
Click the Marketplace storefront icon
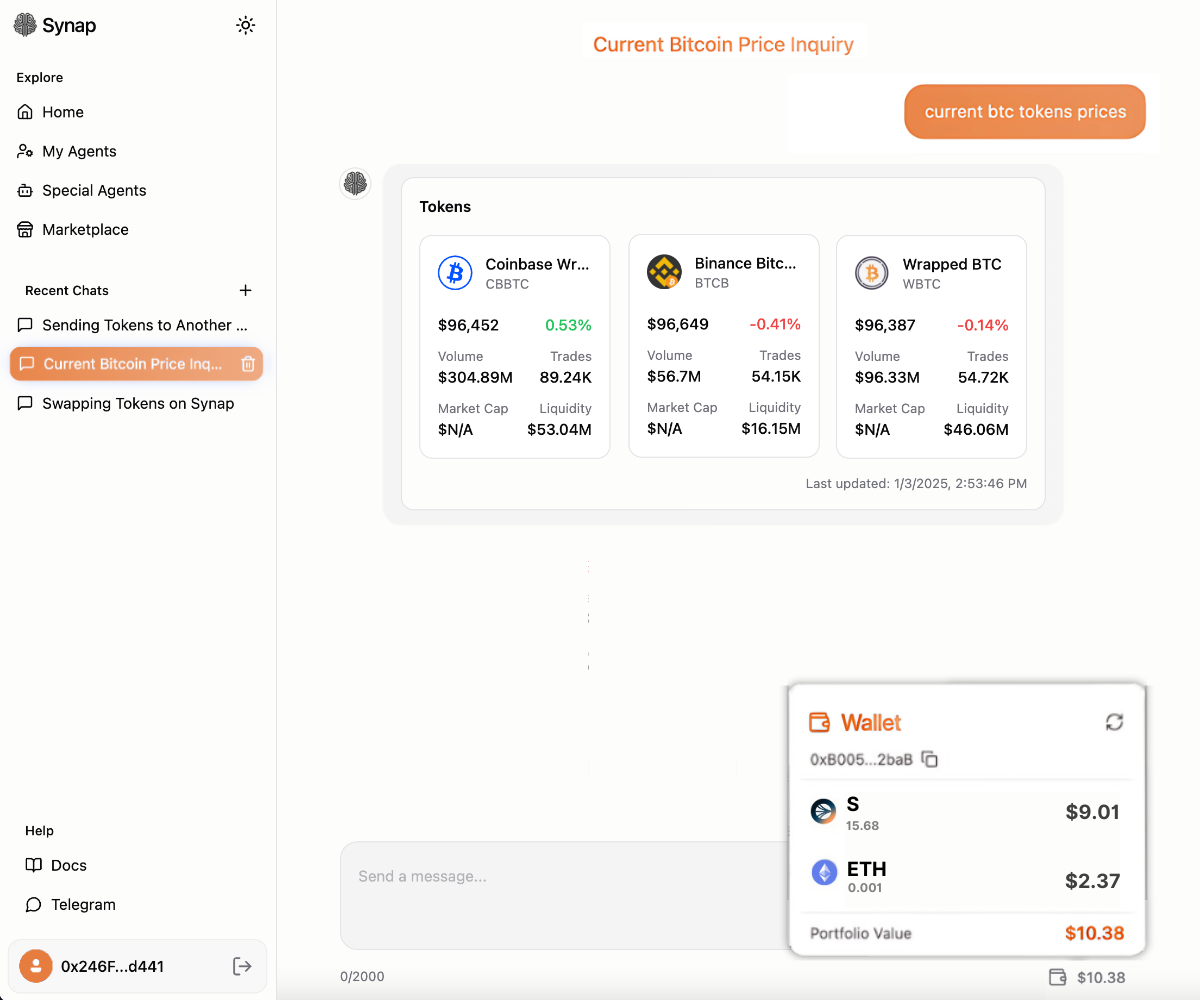(25, 229)
